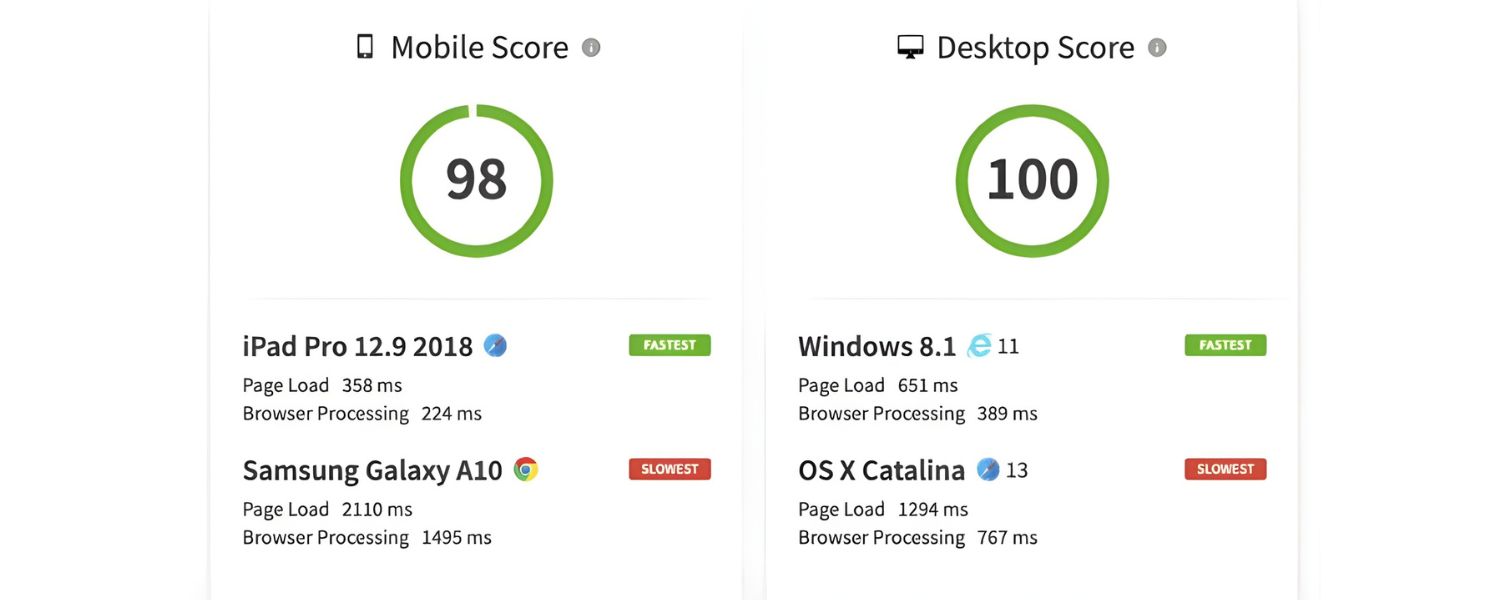Click the Mobile Score info icon
Image resolution: width=1500 pixels, height=600 pixels.
pyautogui.click(x=591, y=47)
